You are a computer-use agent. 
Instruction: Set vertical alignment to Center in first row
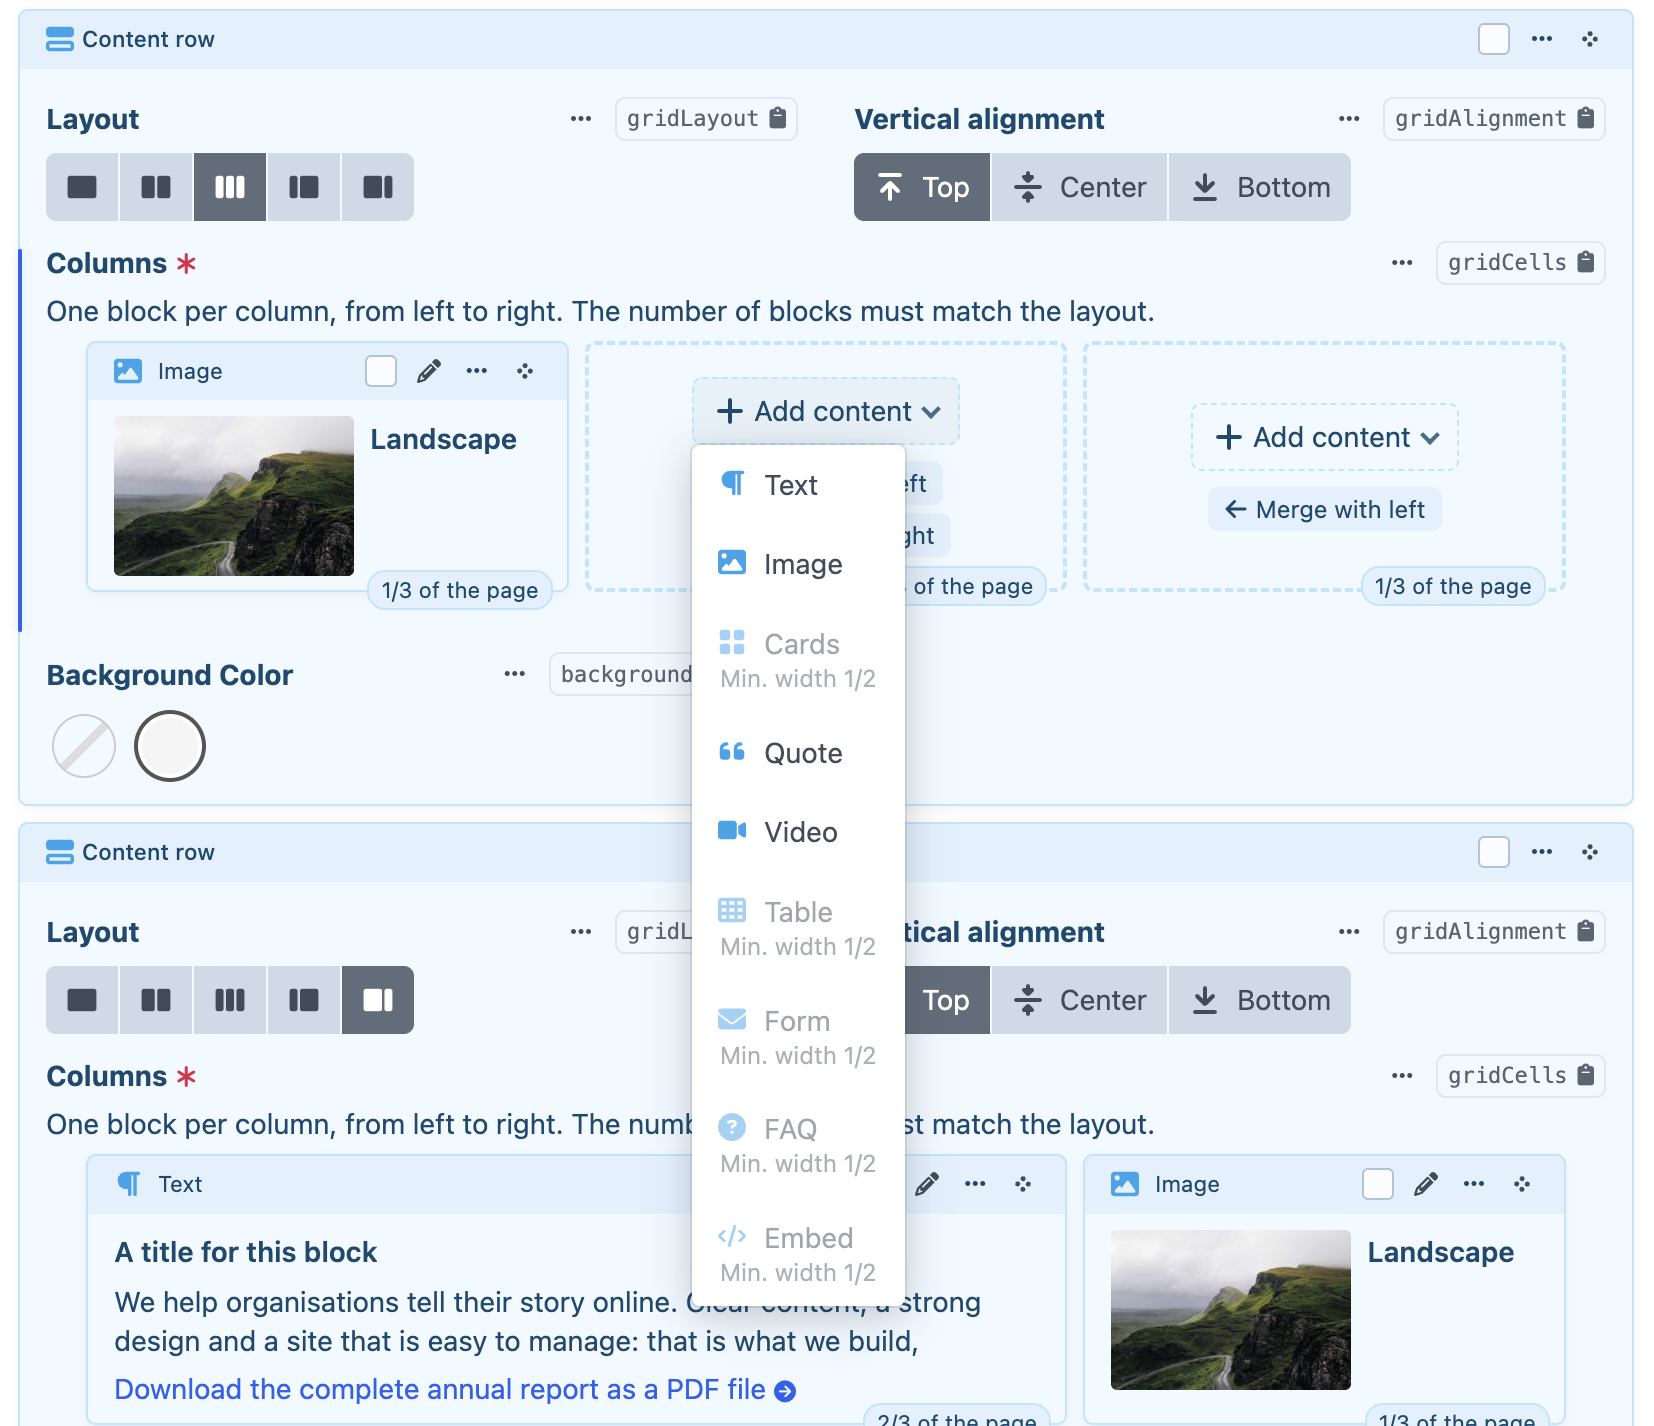click(x=1079, y=187)
